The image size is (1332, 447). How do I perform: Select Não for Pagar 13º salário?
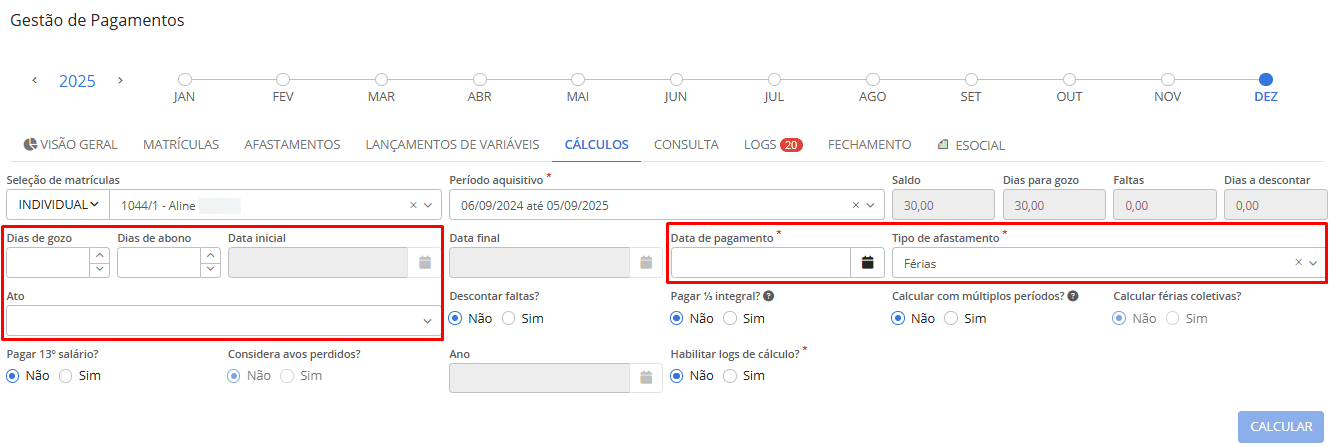pyautogui.click(x=13, y=376)
